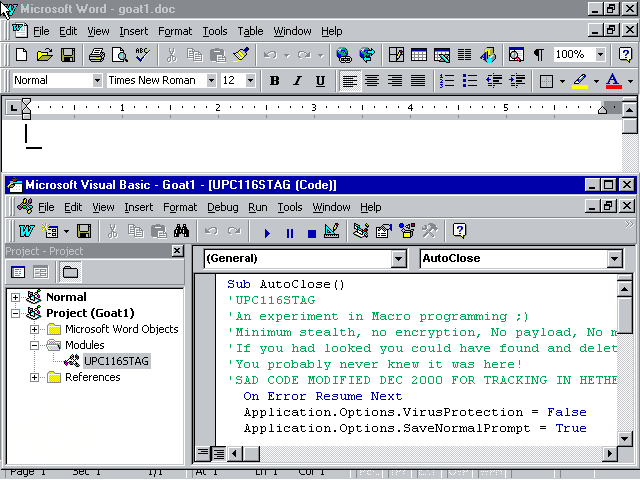Expand the References folder

coord(35,377)
